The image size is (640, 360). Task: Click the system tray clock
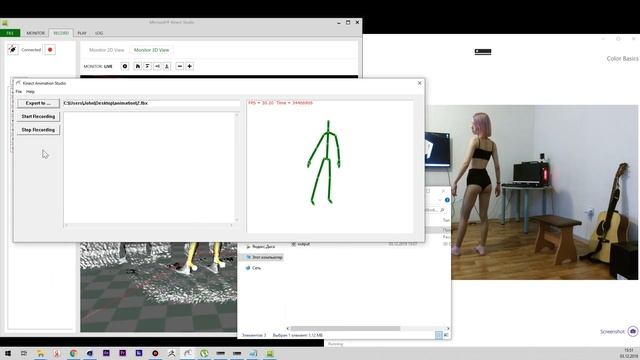628,353
